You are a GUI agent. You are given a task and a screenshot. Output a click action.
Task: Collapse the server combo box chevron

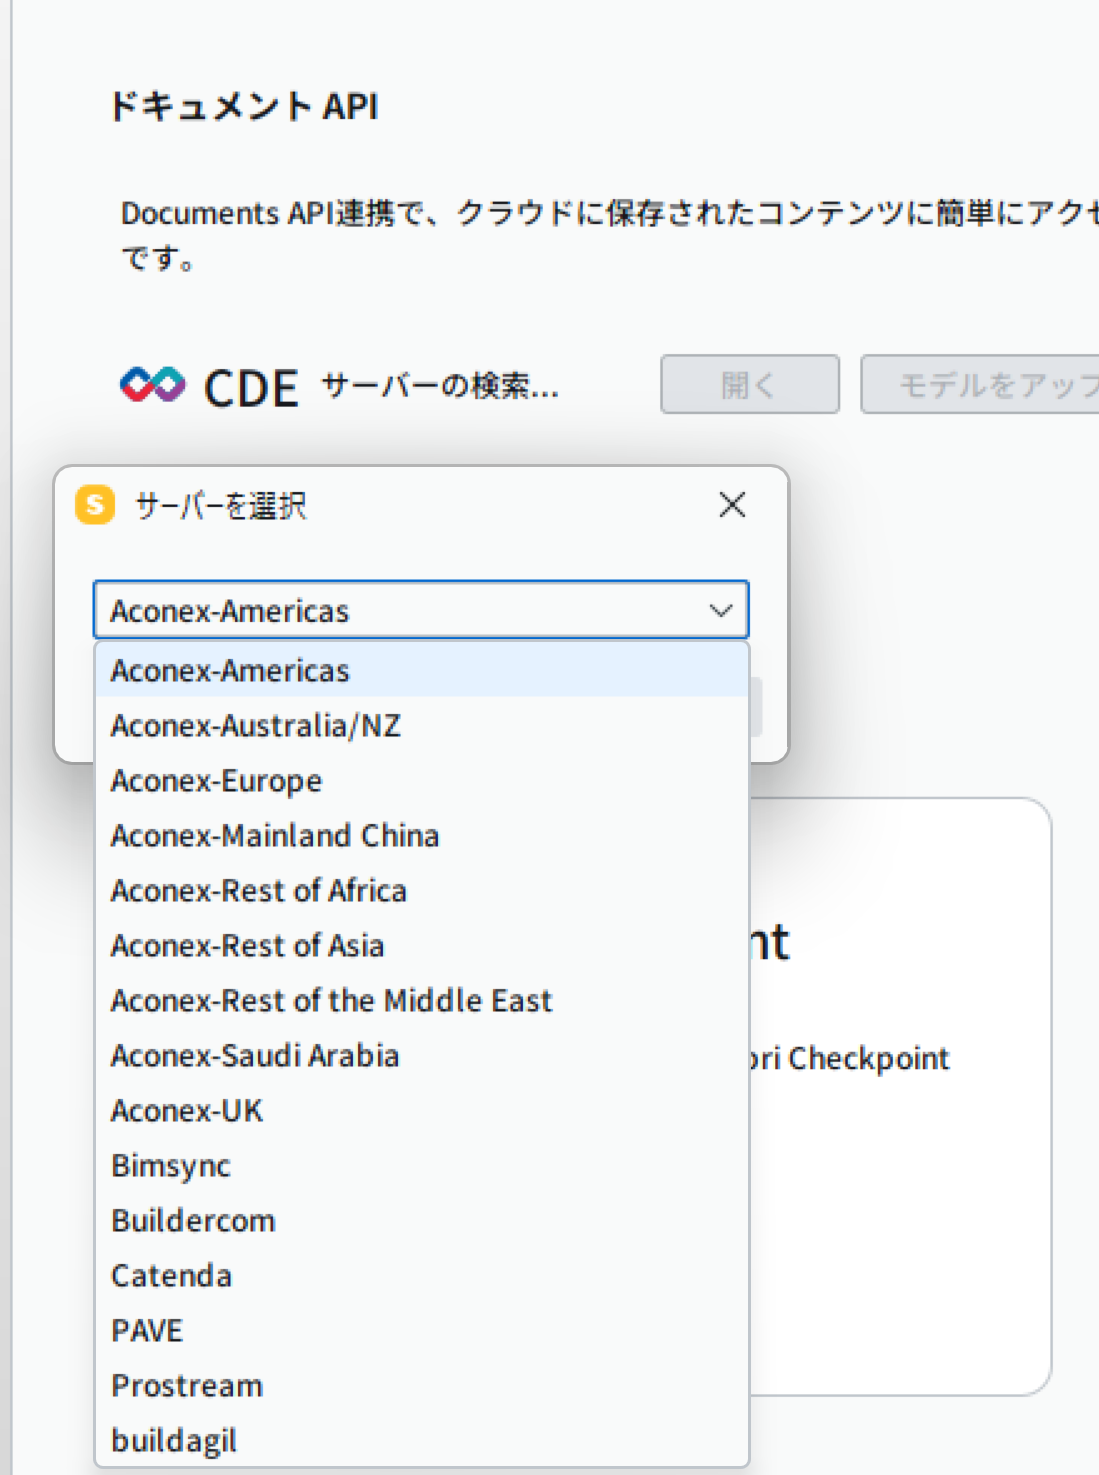pyautogui.click(x=721, y=610)
